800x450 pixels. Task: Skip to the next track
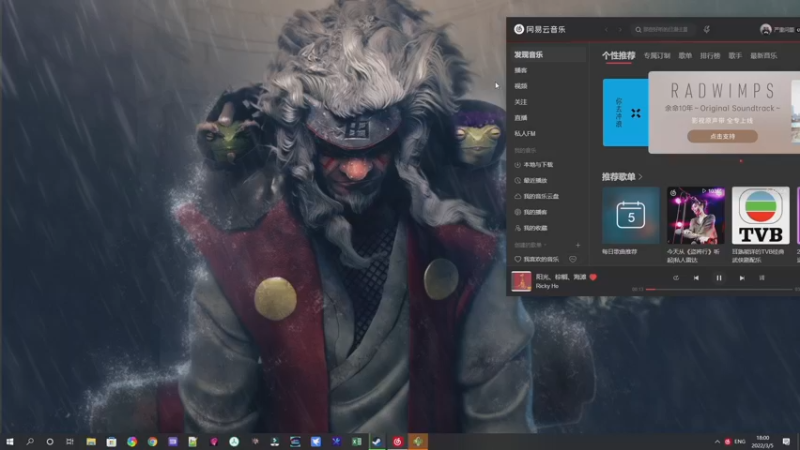pos(742,278)
